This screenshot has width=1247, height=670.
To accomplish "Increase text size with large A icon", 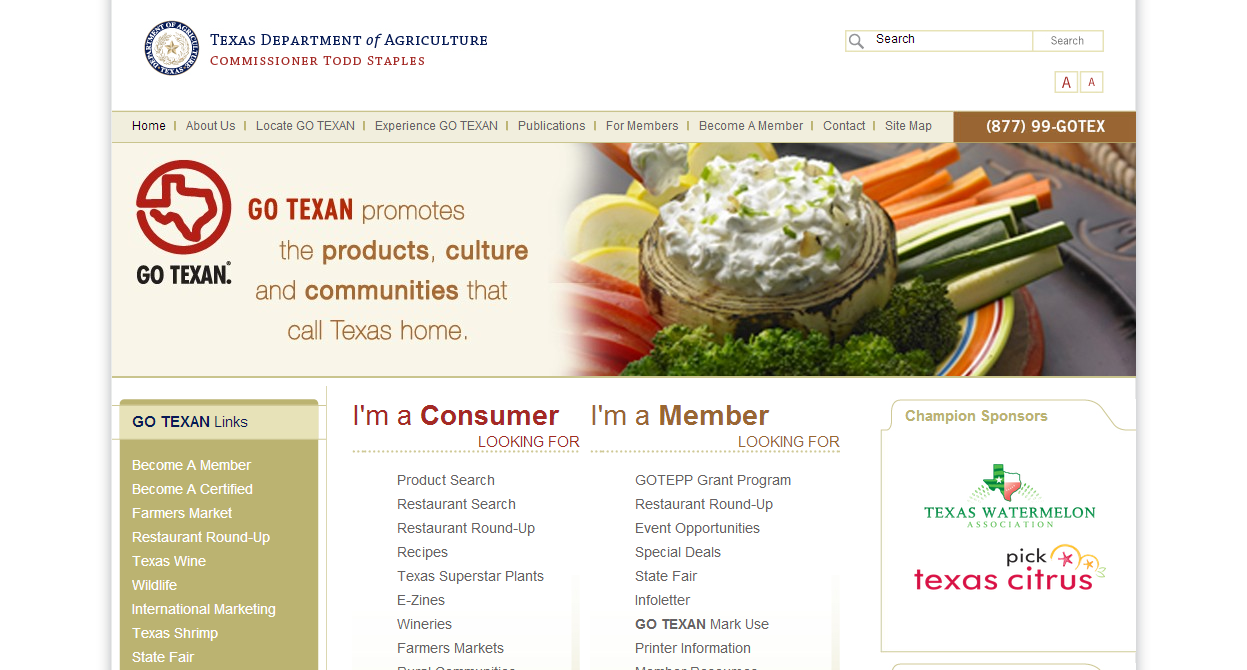I will click(1066, 82).
